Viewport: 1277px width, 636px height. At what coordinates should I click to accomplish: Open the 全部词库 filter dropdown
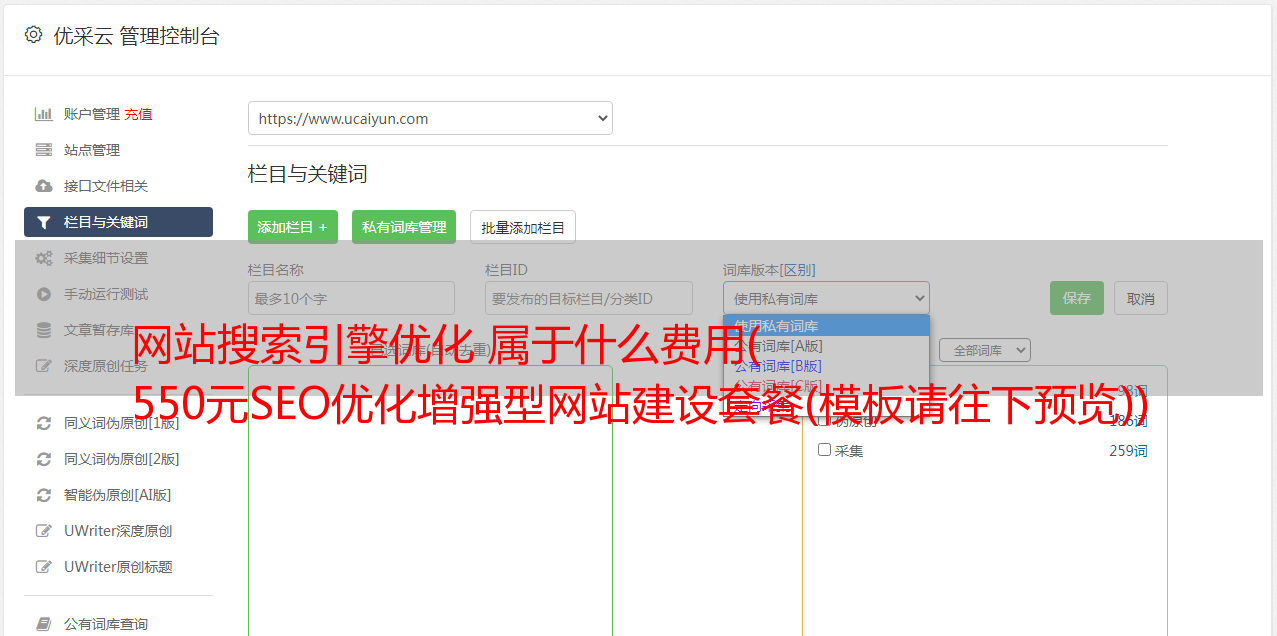tap(984, 350)
